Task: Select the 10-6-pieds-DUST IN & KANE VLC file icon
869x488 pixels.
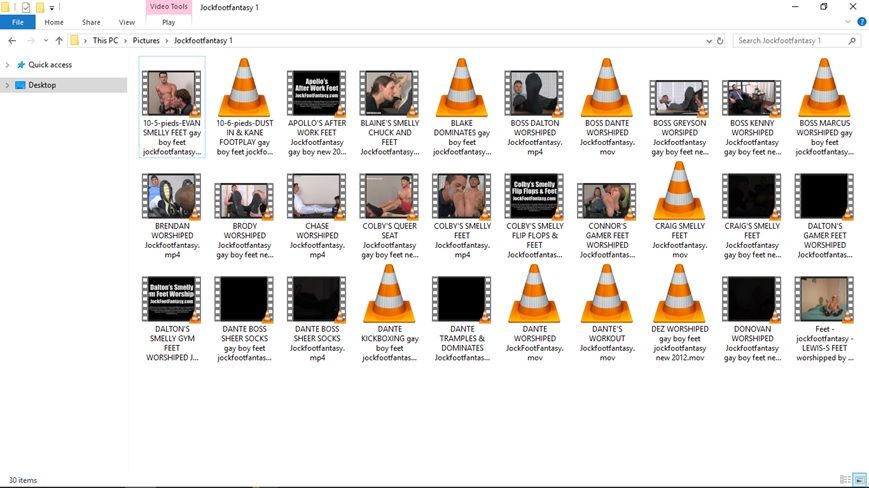Action: click(244, 88)
